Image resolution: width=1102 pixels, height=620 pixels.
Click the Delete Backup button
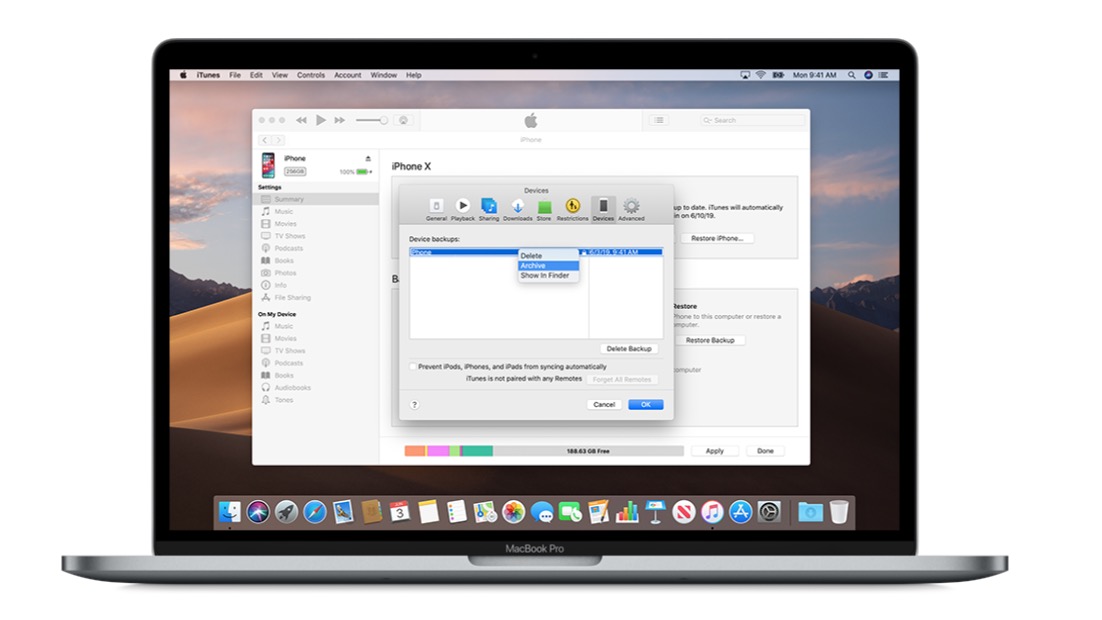coord(629,349)
